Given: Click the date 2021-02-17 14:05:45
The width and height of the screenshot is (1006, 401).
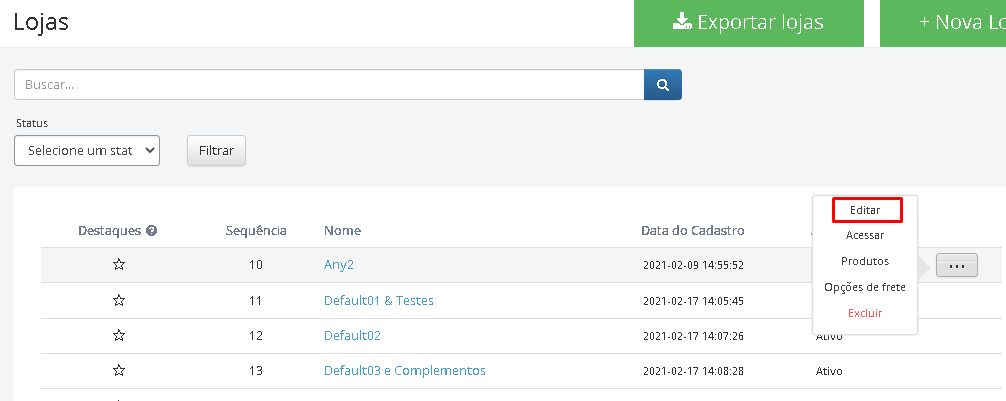Looking at the screenshot, I should [694, 300].
